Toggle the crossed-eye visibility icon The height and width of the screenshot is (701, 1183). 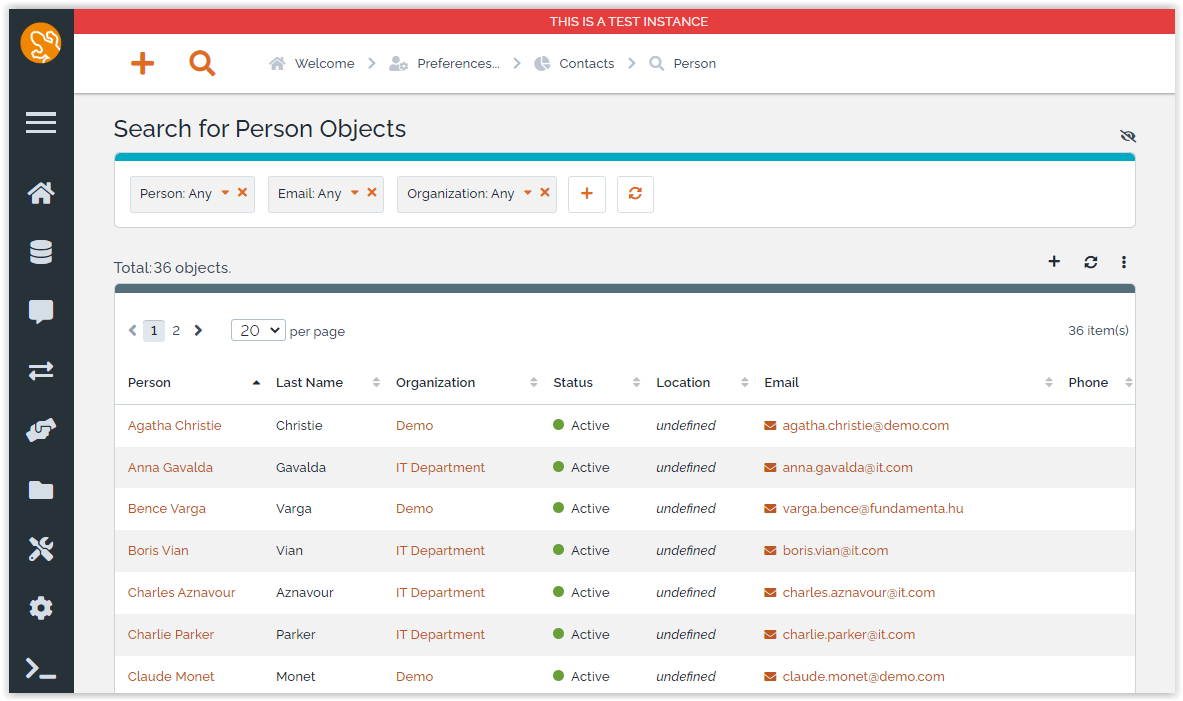pos(1128,136)
